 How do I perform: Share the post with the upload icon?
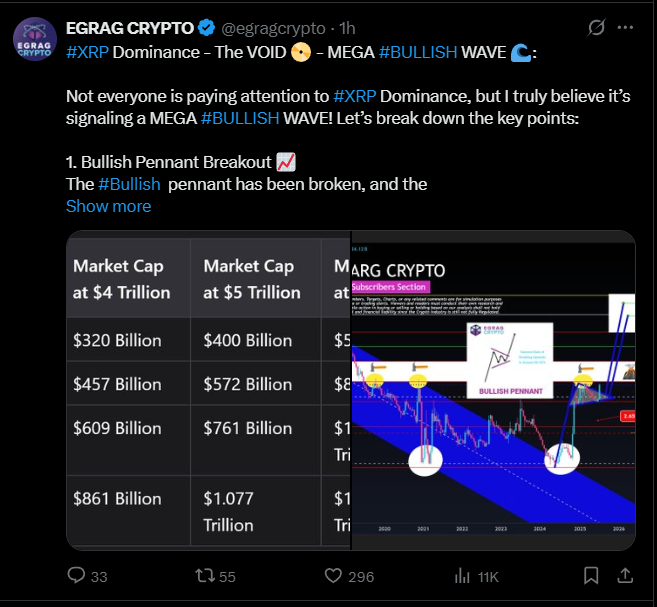pos(625,575)
